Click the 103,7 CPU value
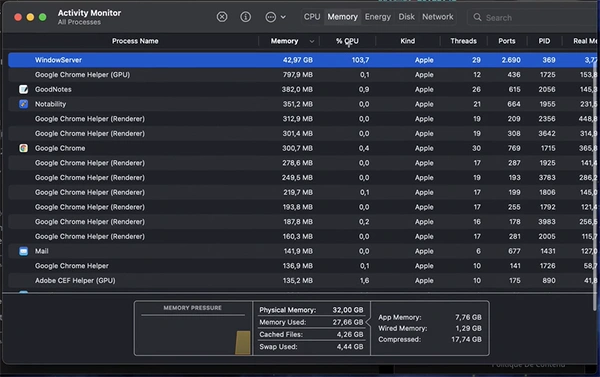 (x=360, y=60)
